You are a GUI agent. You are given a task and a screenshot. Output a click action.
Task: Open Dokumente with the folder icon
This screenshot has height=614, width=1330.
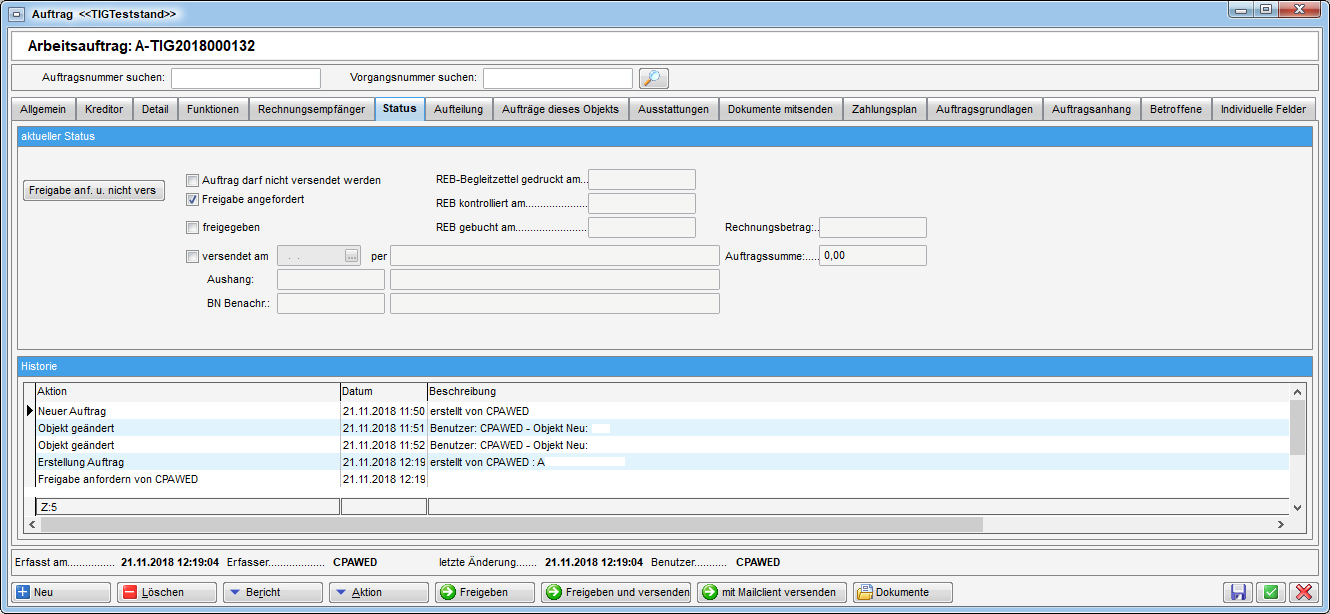(x=902, y=592)
